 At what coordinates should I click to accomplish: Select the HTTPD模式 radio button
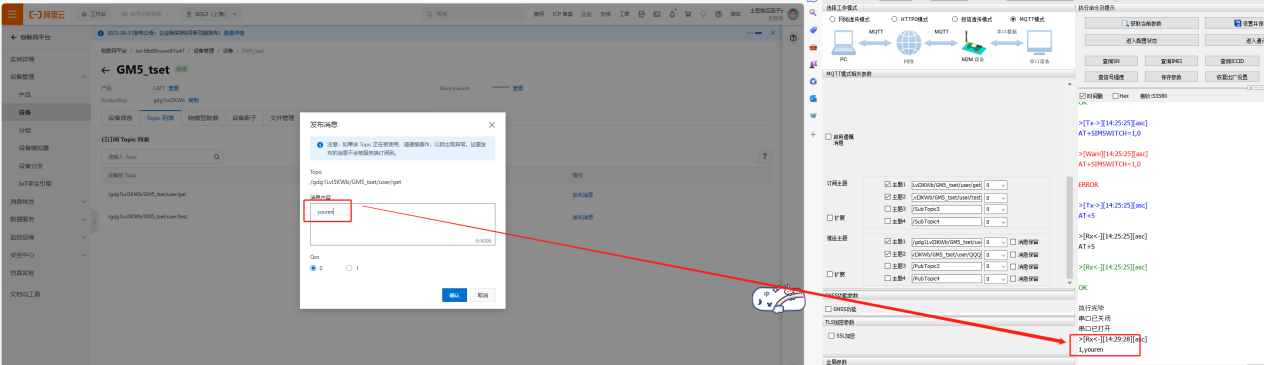(x=893, y=18)
